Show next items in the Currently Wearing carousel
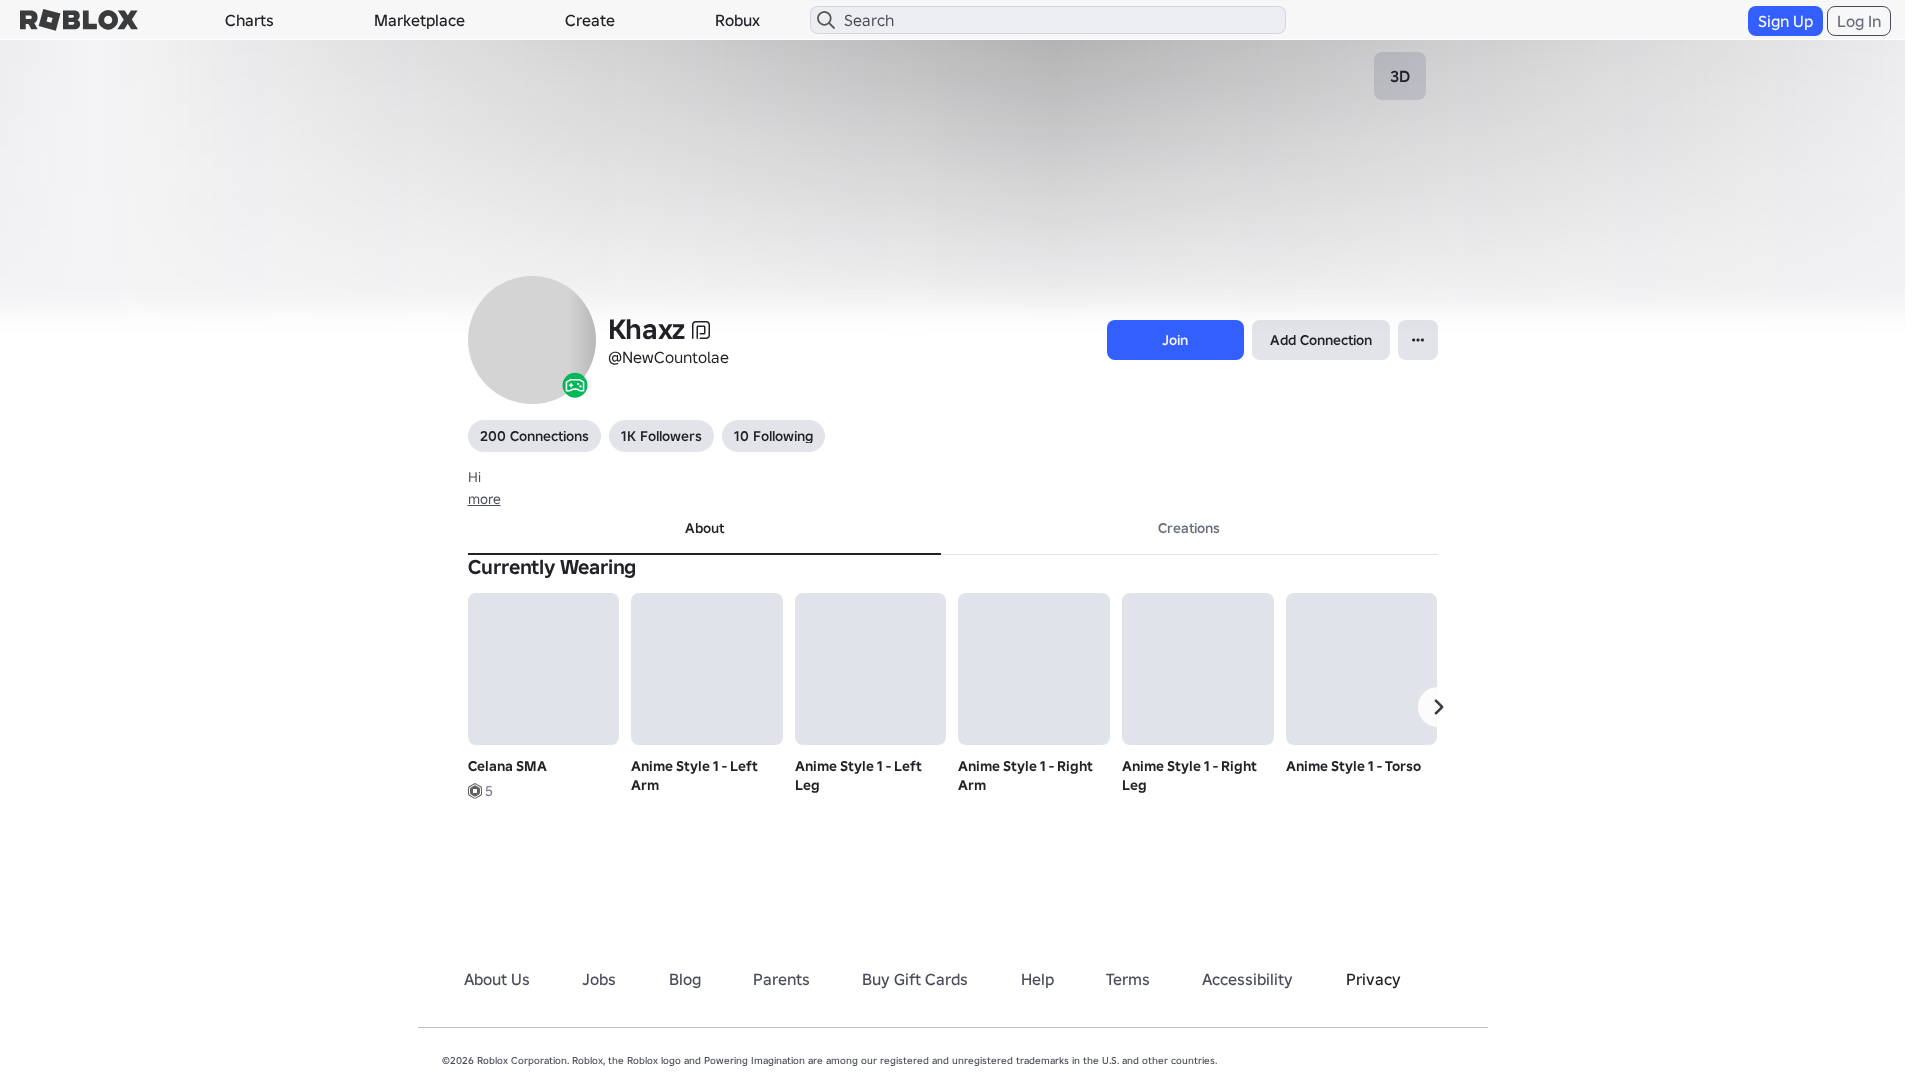The height and width of the screenshot is (1080, 1920). [1438, 707]
